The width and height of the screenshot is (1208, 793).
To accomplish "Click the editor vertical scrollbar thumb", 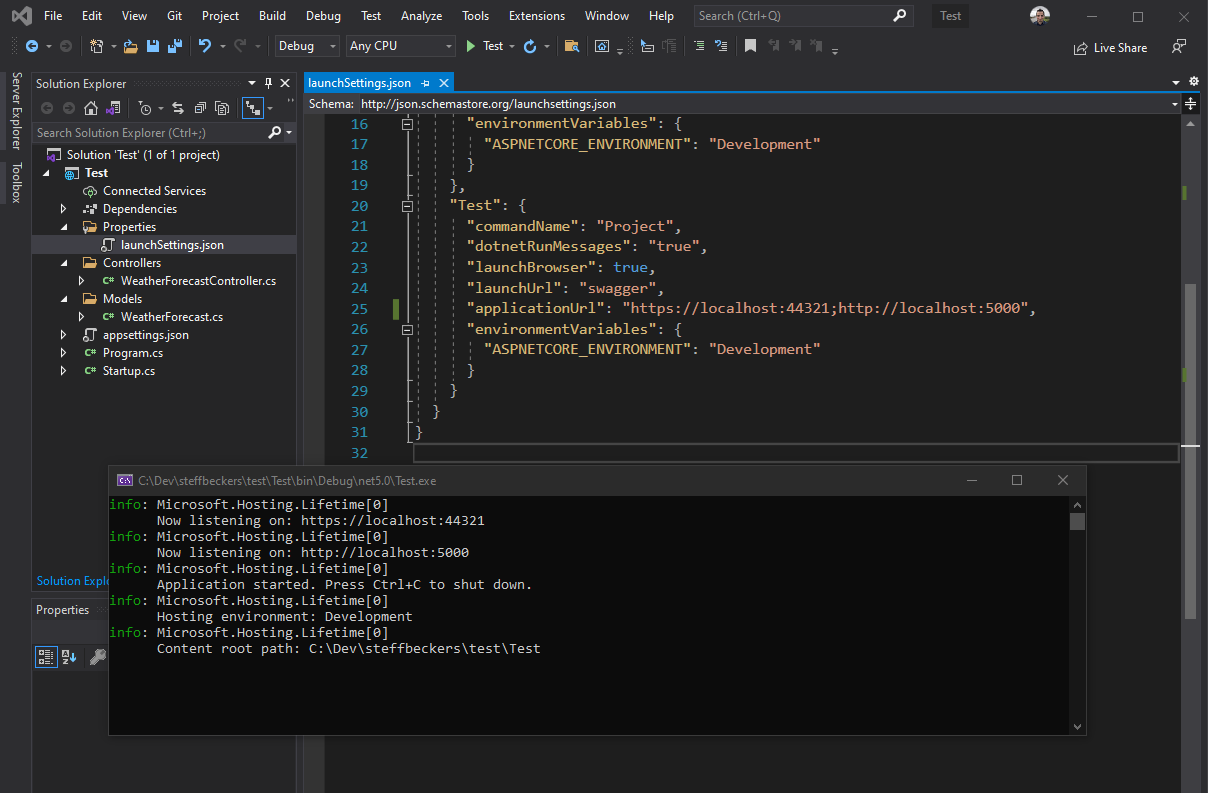I will click(1190, 451).
